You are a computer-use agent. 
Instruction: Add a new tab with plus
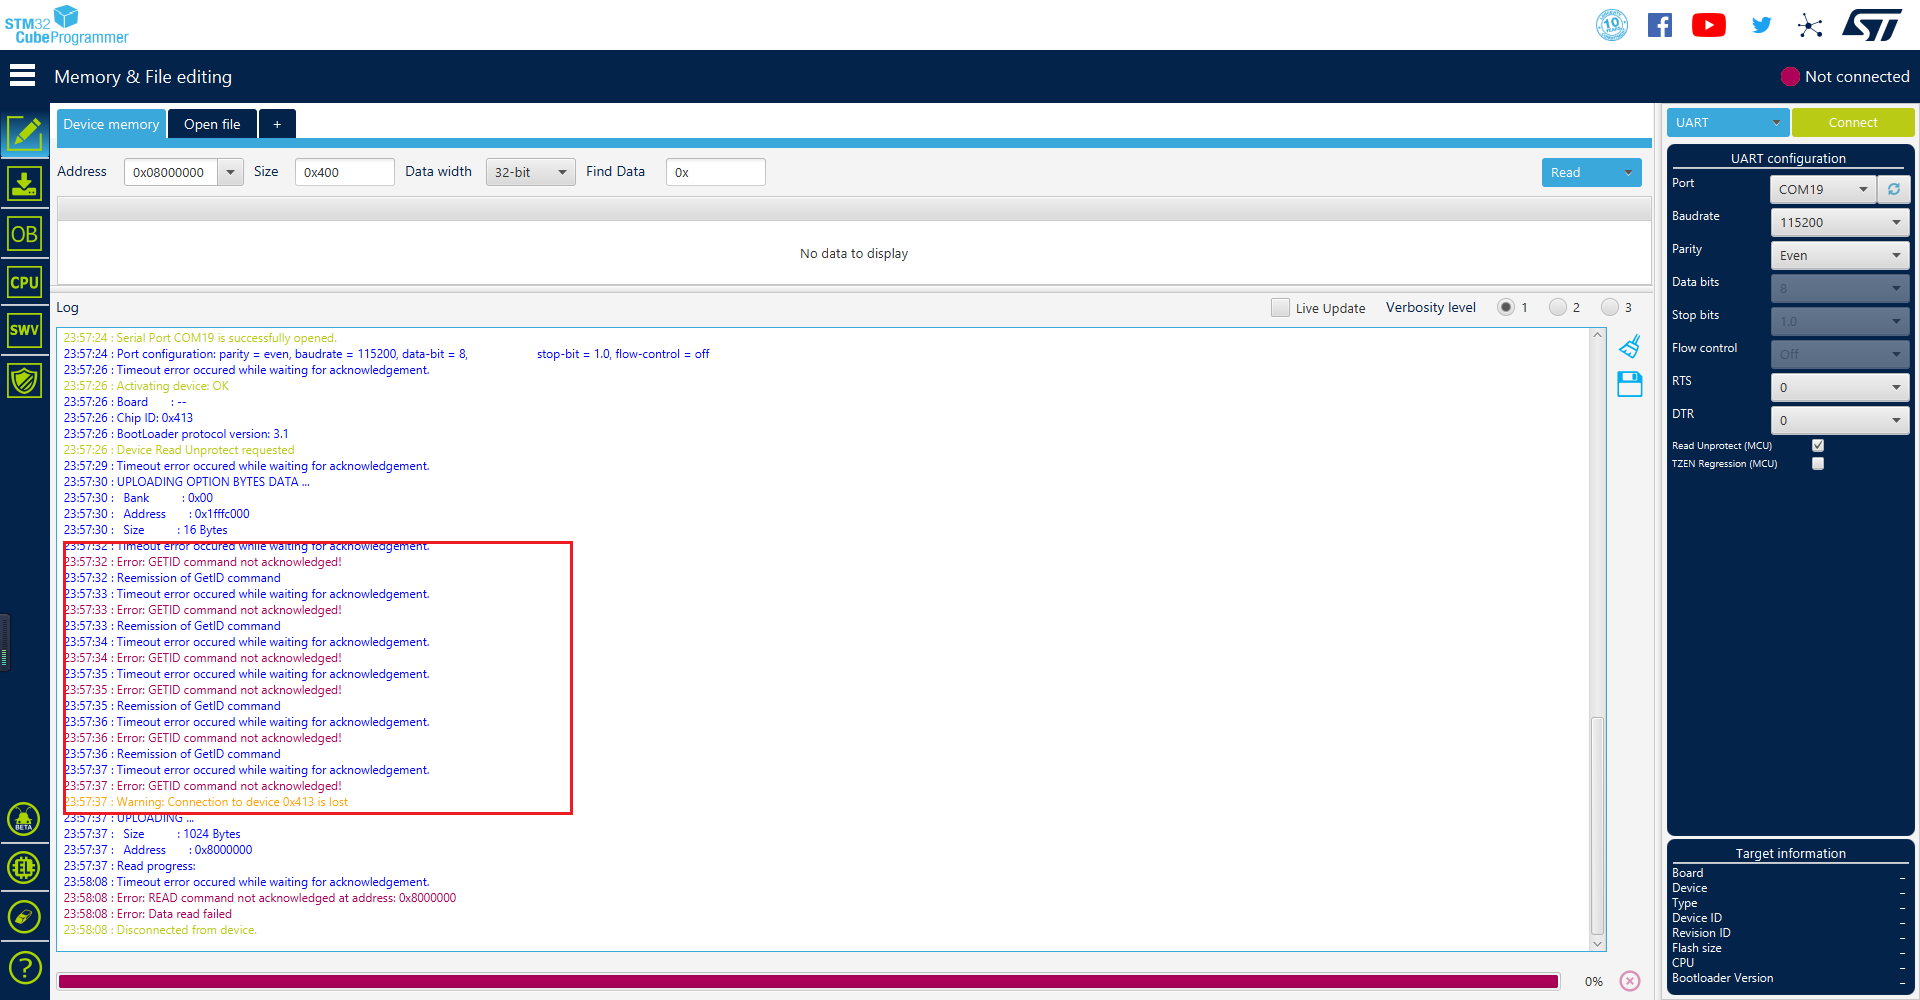[x=277, y=124]
